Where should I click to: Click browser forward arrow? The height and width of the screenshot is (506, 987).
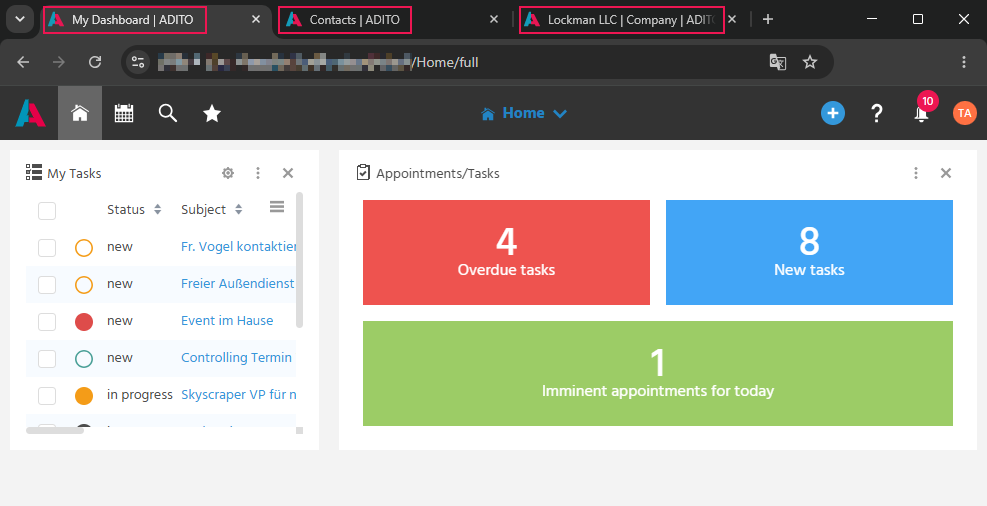tap(59, 62)
